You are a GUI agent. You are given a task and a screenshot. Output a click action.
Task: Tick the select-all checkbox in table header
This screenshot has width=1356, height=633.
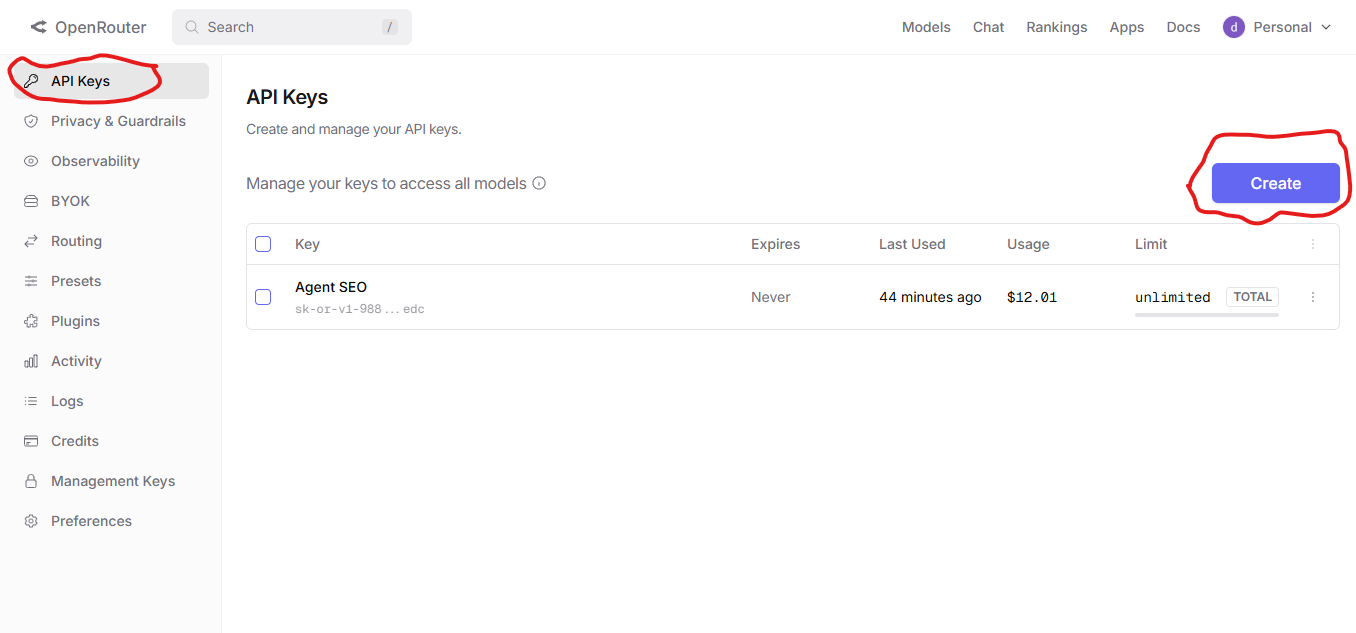coord(263,244)
